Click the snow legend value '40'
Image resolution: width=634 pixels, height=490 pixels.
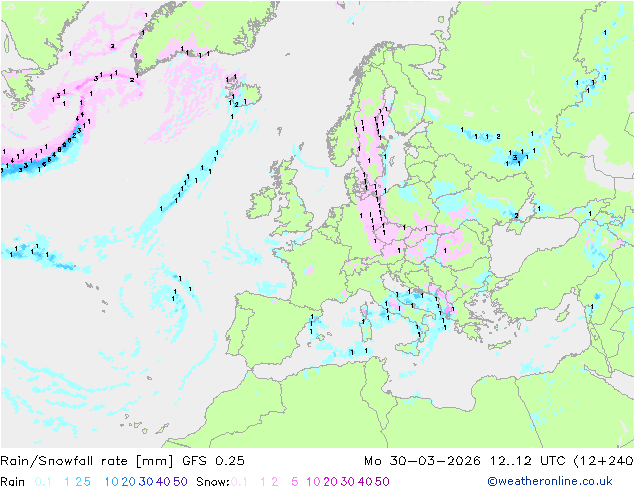tap(365, 482)
